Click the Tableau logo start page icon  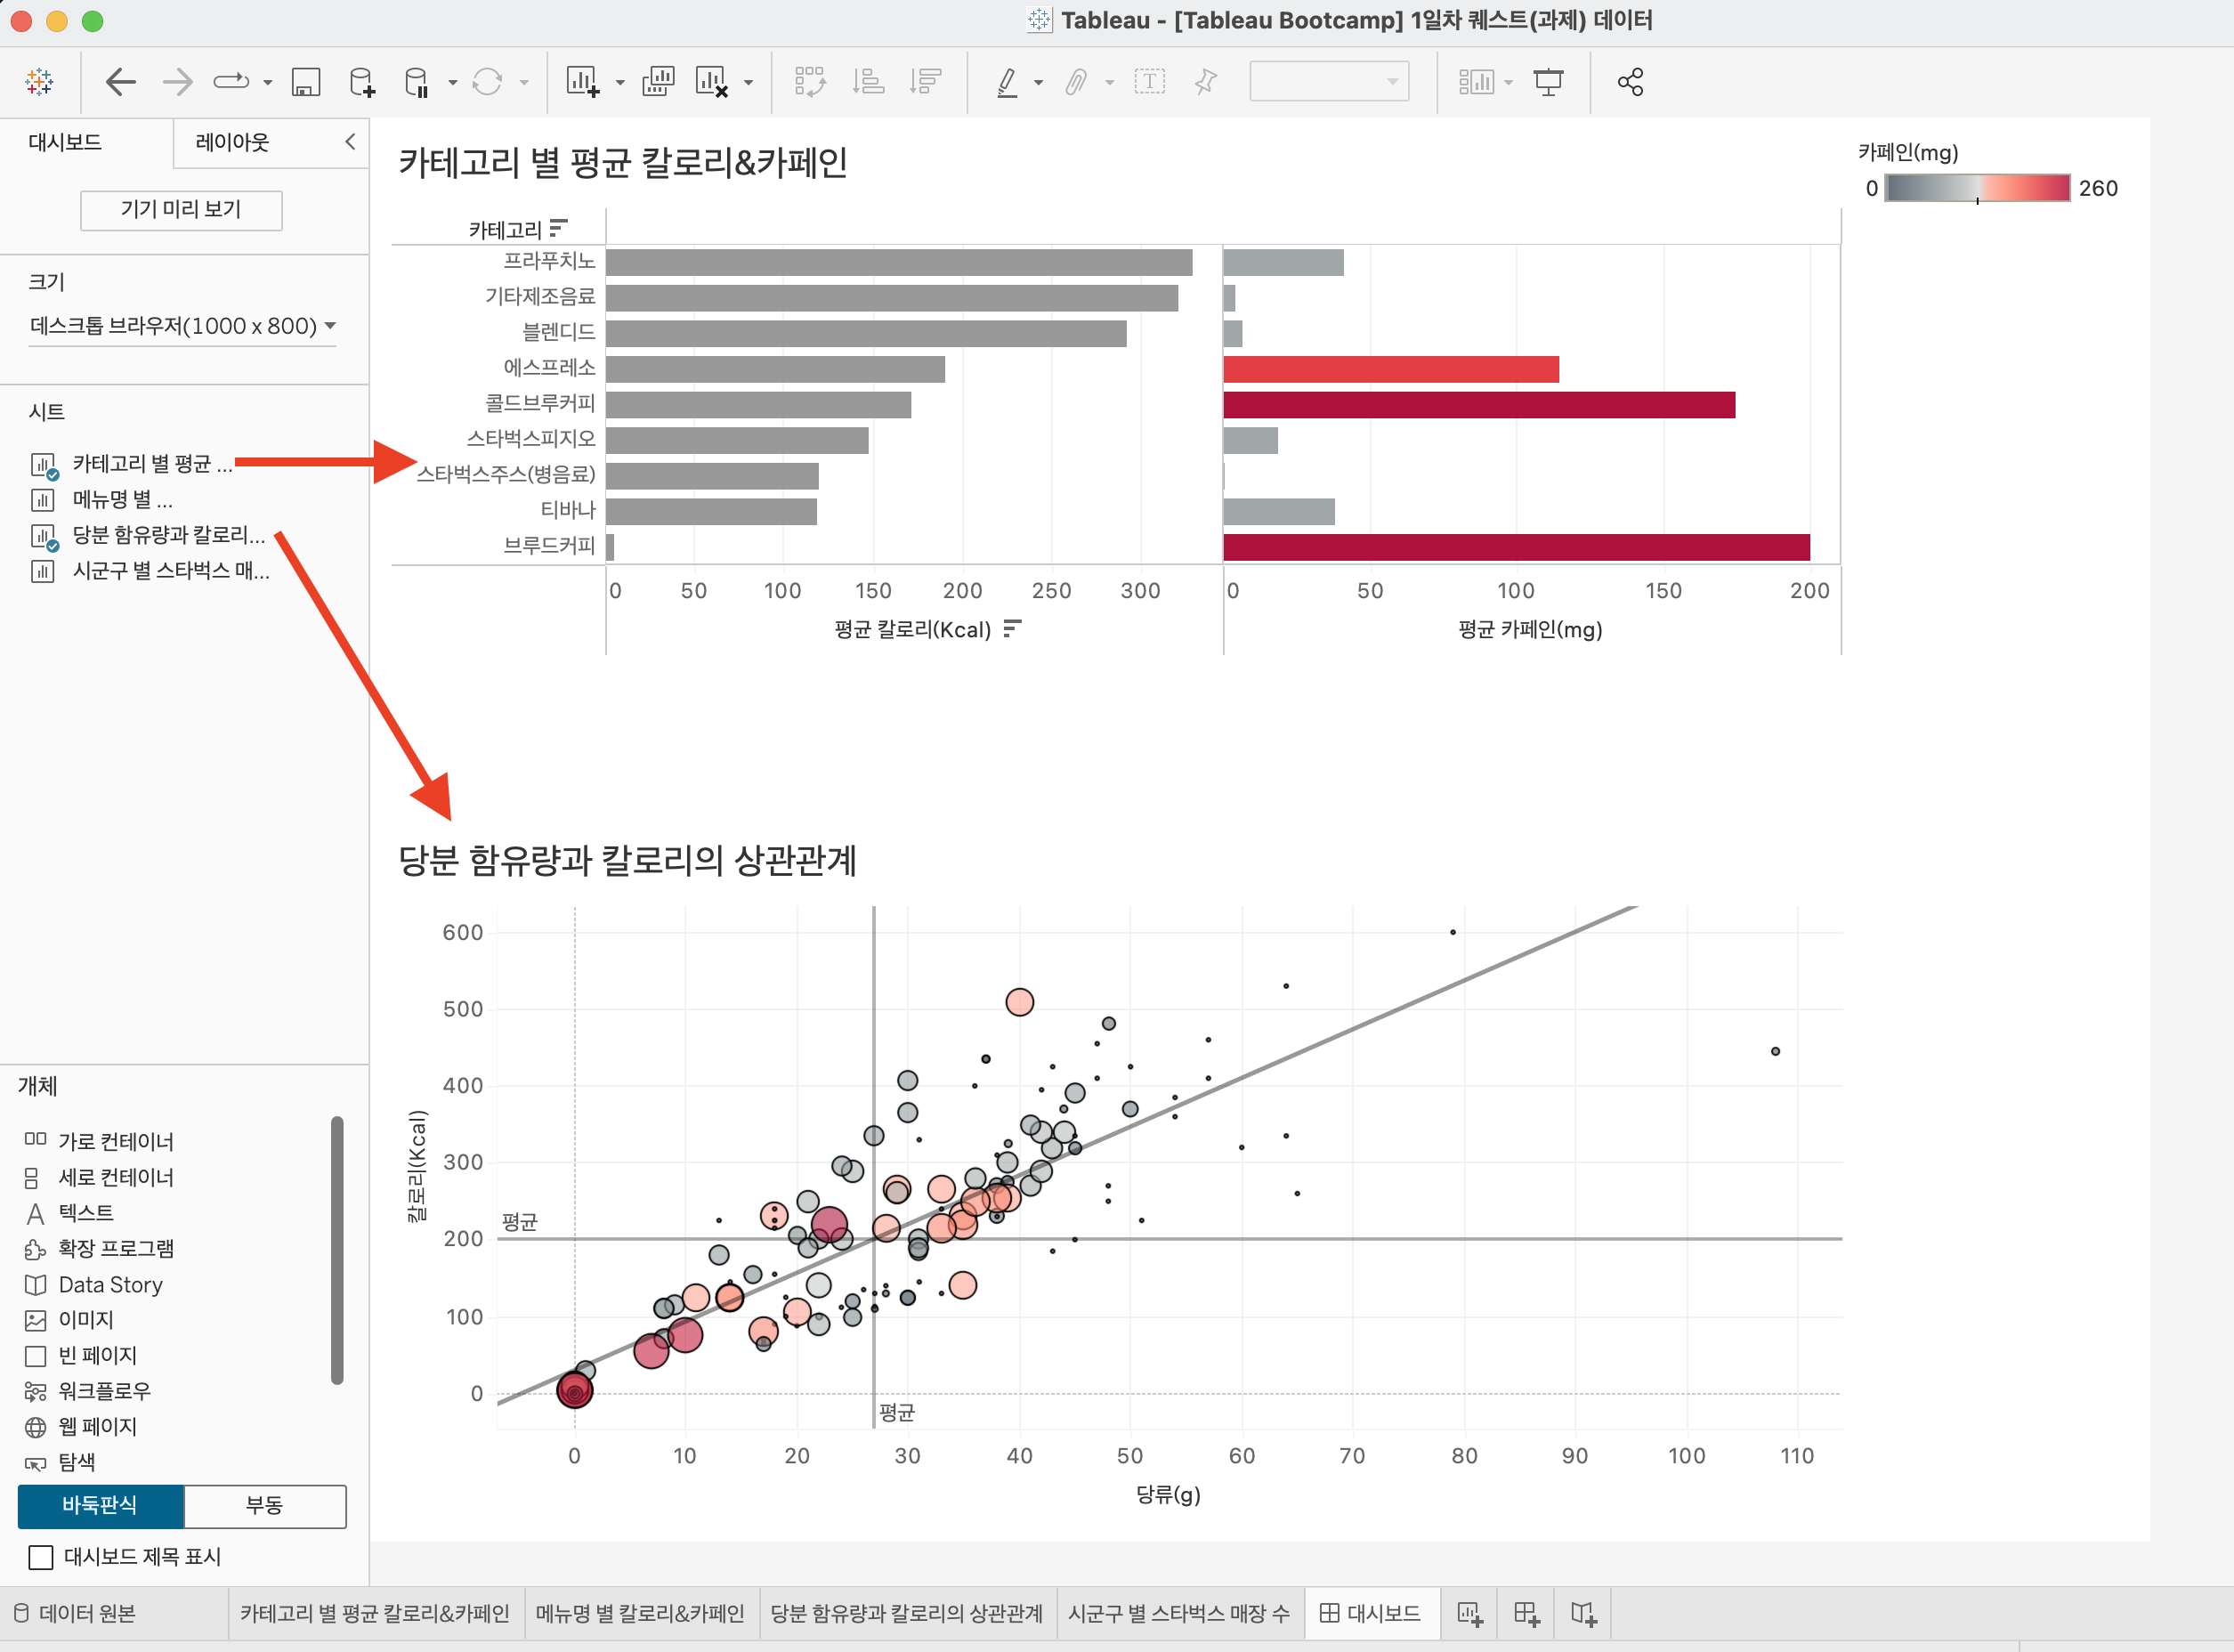pos(40,82)
